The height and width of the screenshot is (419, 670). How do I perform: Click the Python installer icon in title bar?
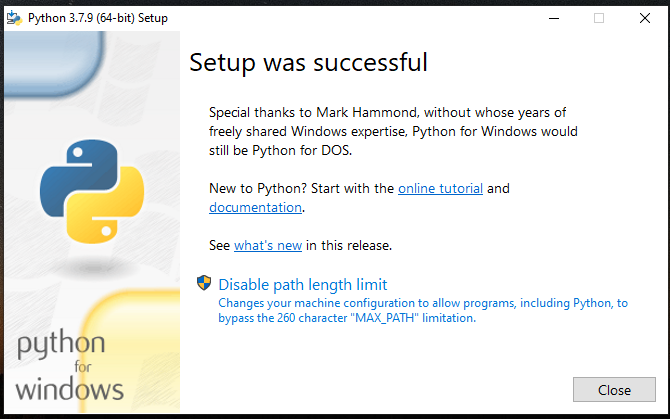coord(14,18)
